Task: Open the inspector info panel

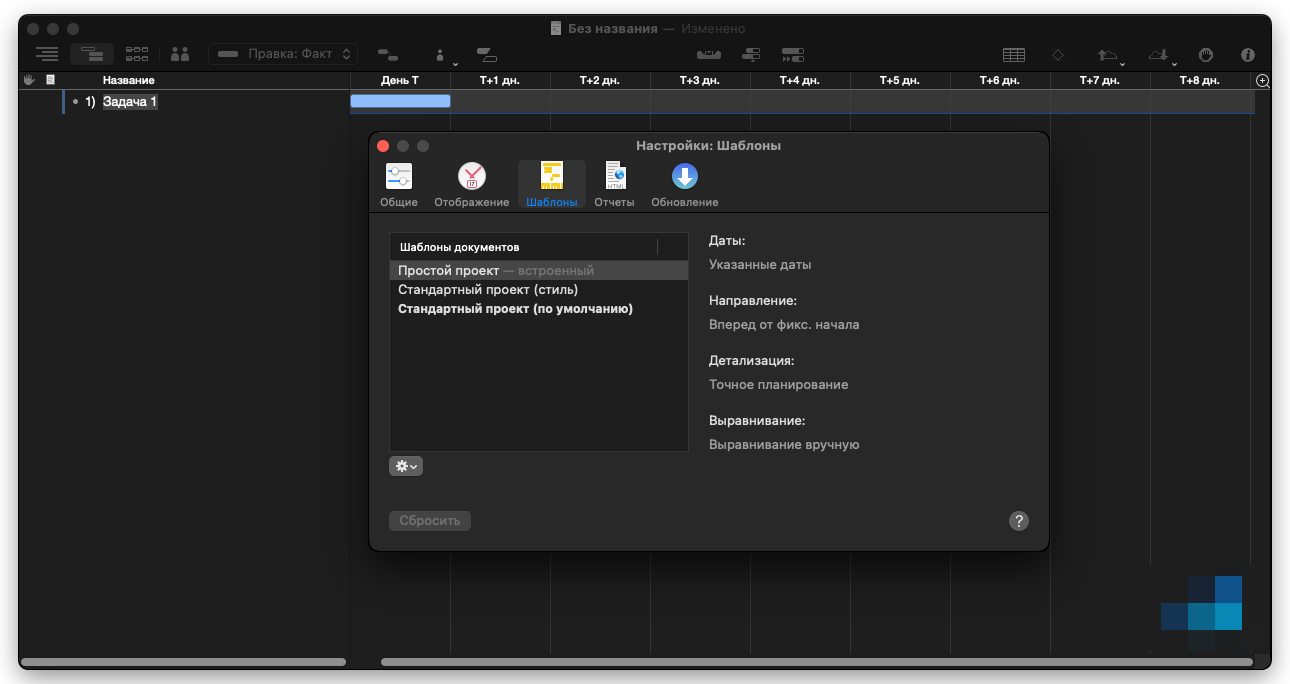Action: click(x=1247, y=55)
